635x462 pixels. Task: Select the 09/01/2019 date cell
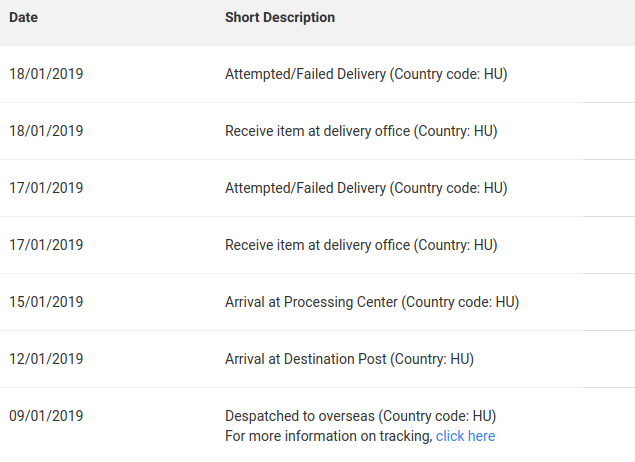(46, 416)
